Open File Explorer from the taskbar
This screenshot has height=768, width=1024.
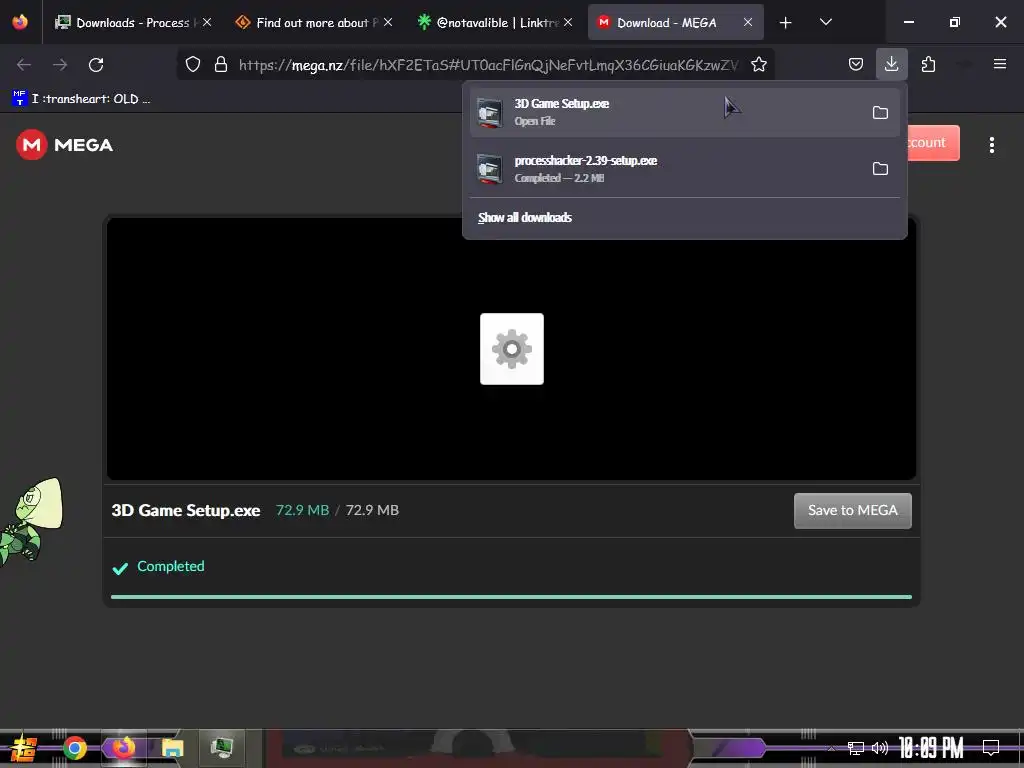pos(172,748)
